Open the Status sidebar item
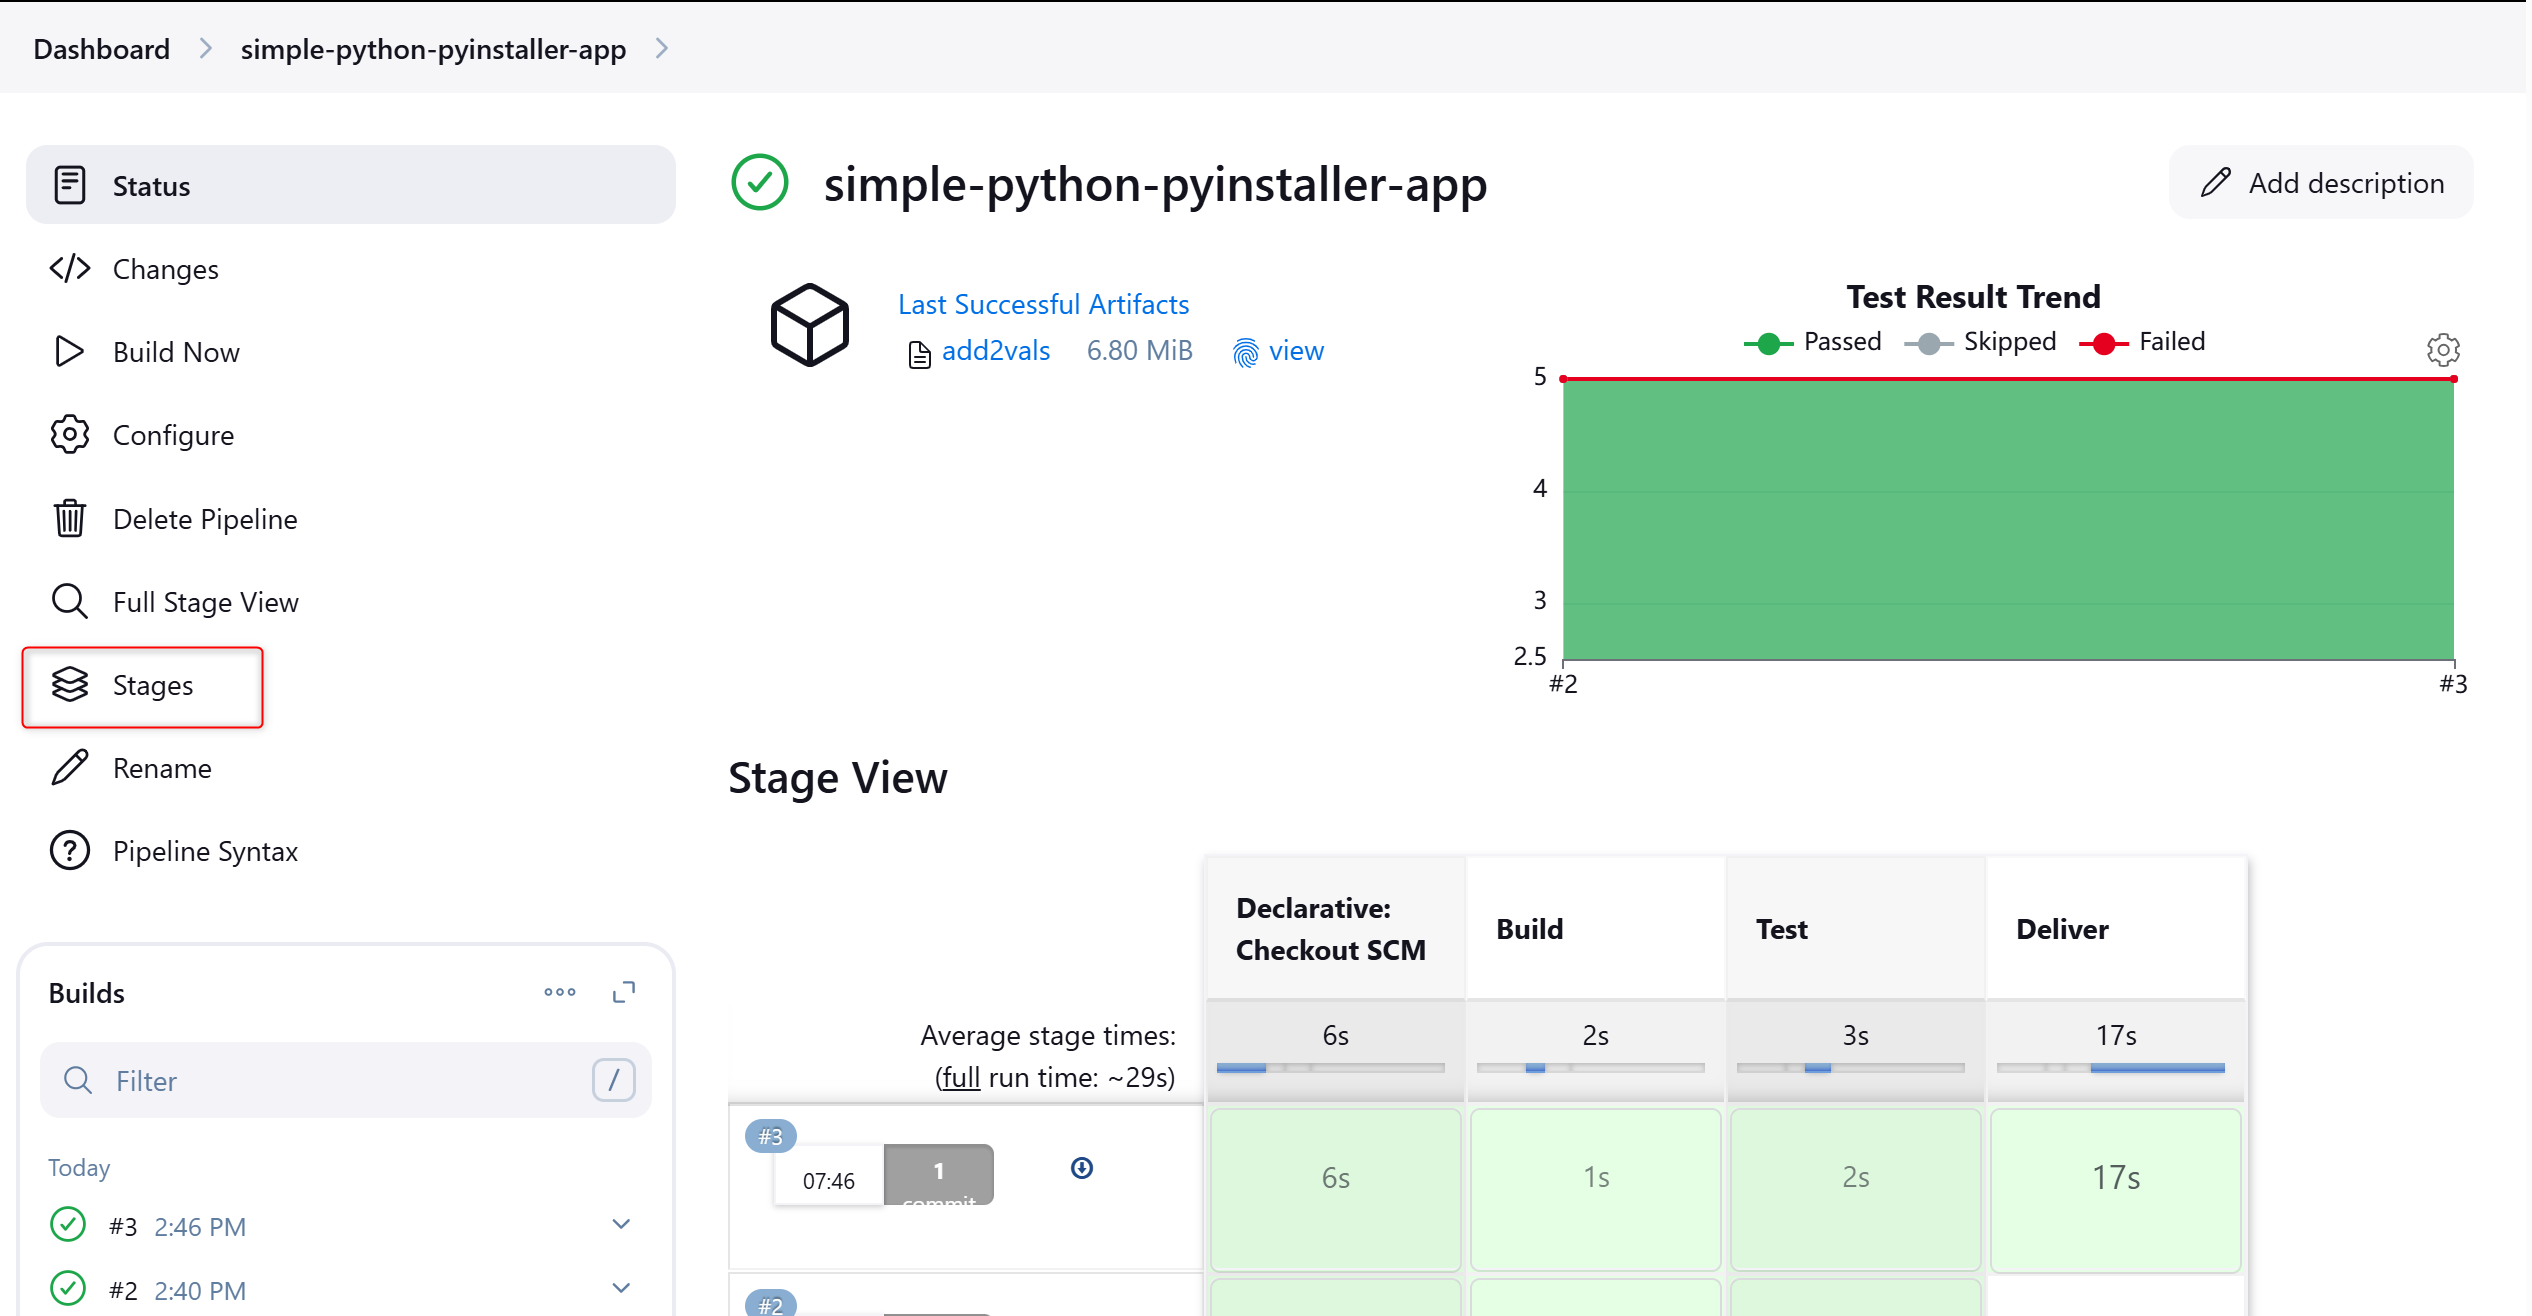The height and width of the screenshot is (1316, 2532). [x=350, y=185]
